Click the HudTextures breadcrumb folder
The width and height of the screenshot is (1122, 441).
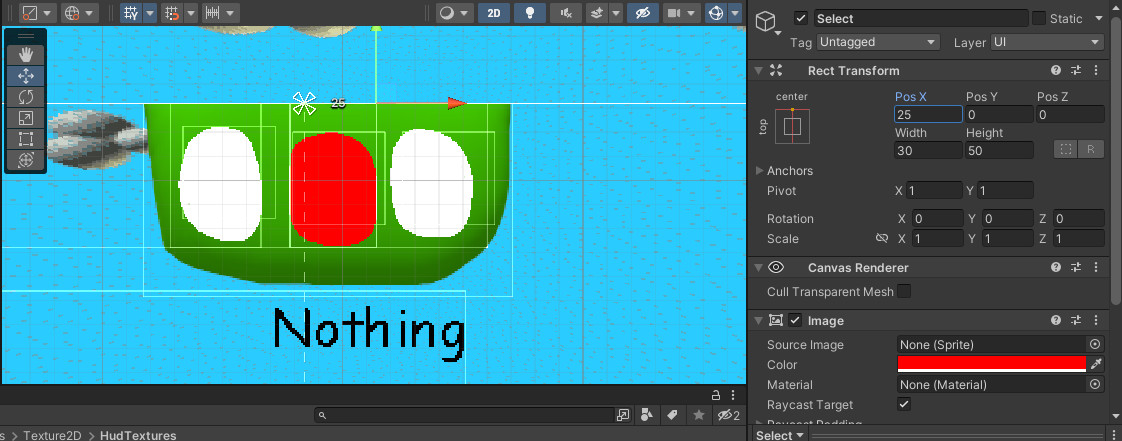(137, 435)
